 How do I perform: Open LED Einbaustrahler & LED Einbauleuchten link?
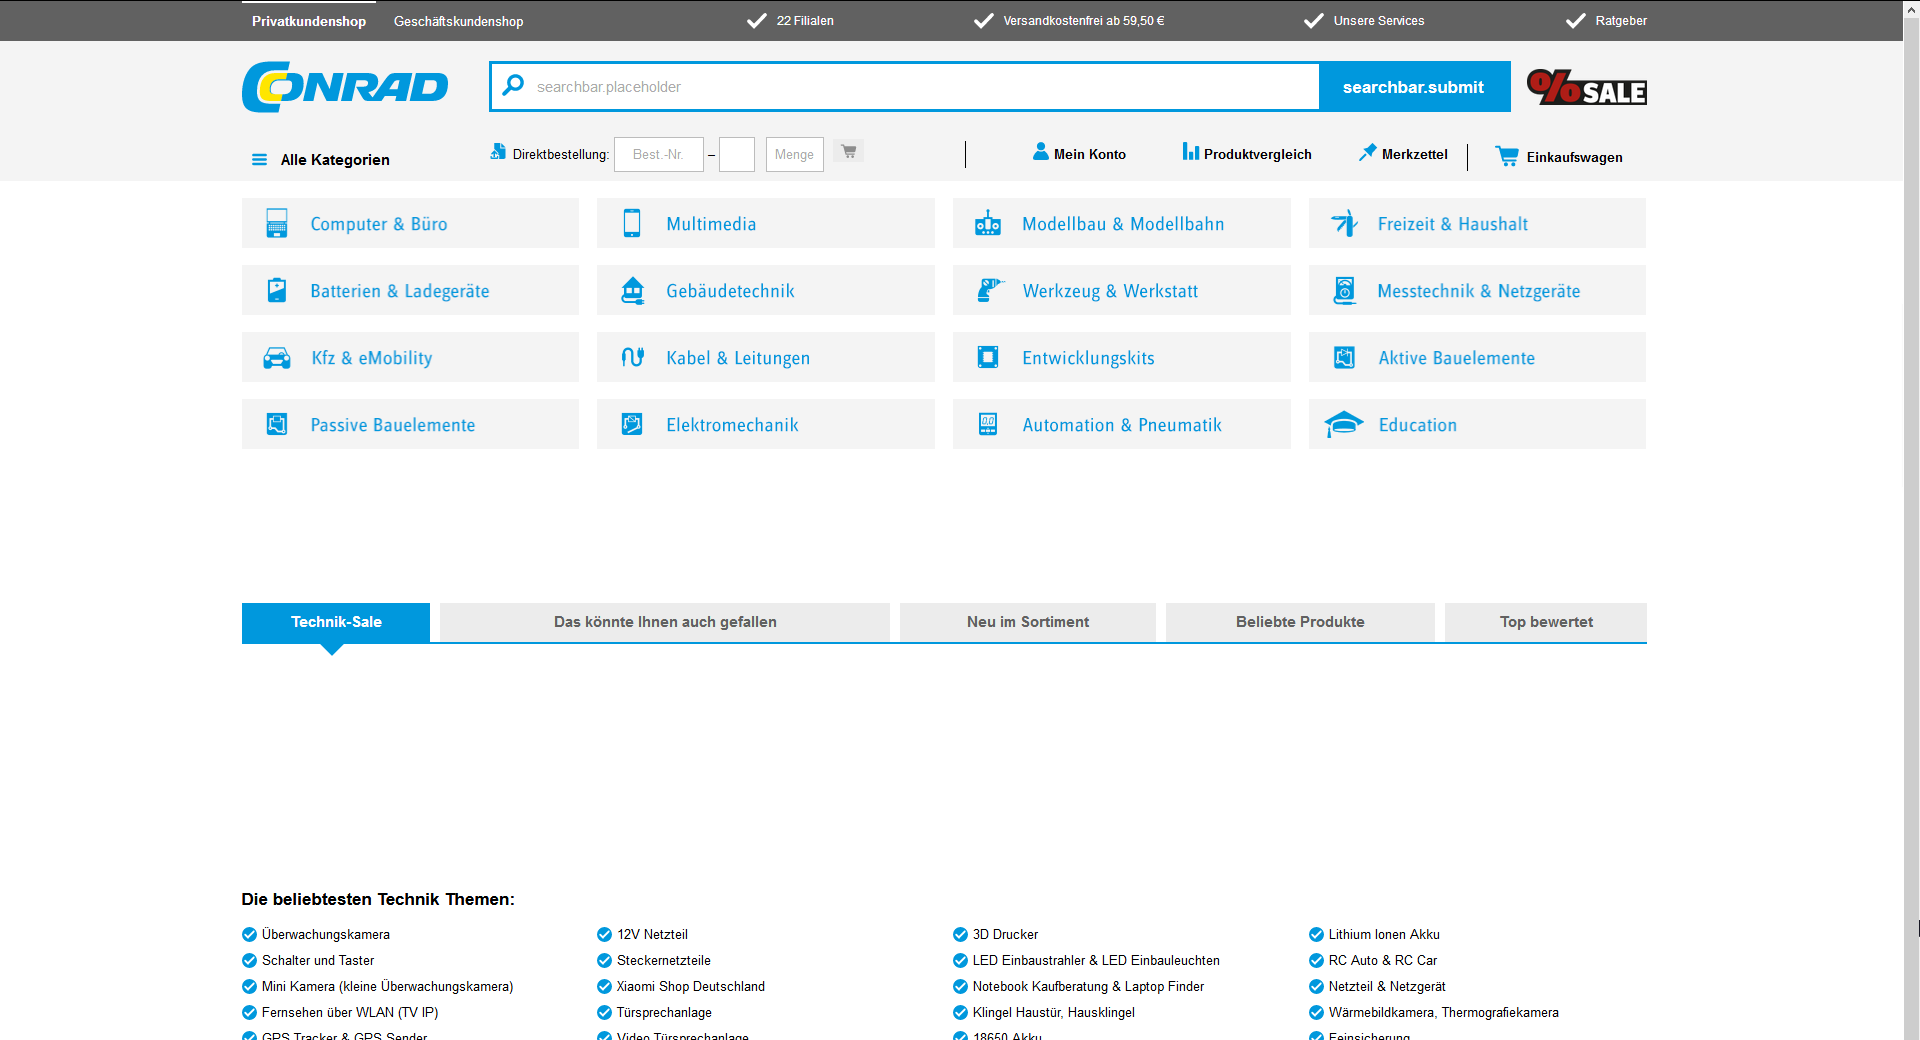click(1096, 961)
